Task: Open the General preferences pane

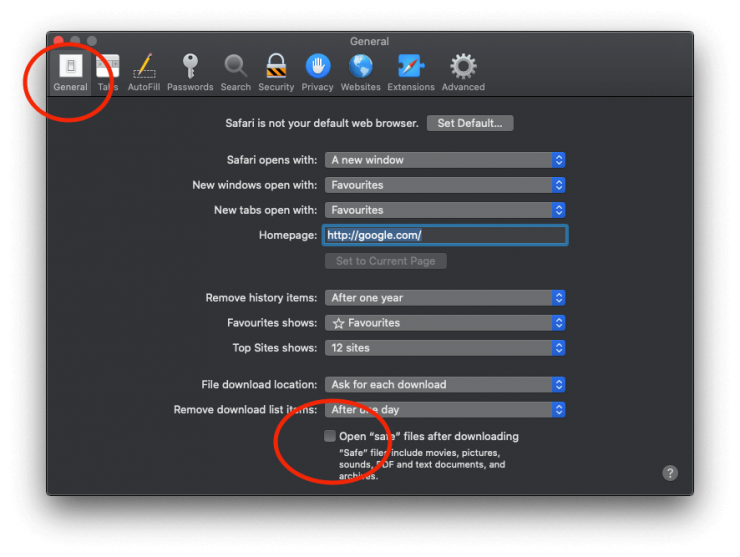Action: pyautogui.click(x=70, y=73)
